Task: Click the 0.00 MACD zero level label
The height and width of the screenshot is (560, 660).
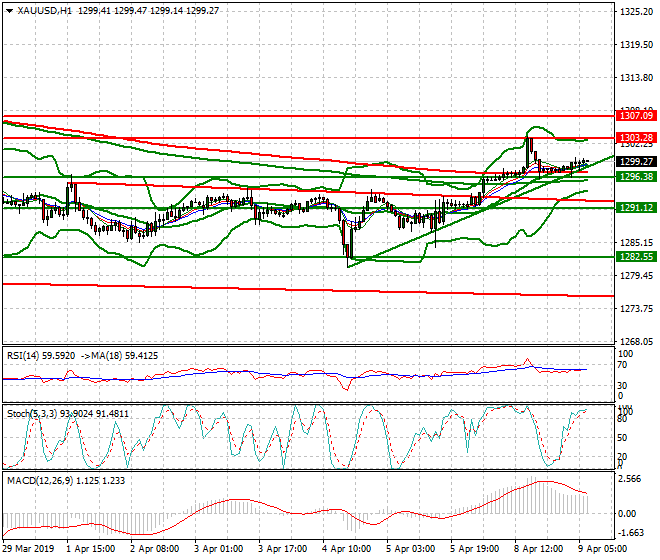Action: coord(627,514)
